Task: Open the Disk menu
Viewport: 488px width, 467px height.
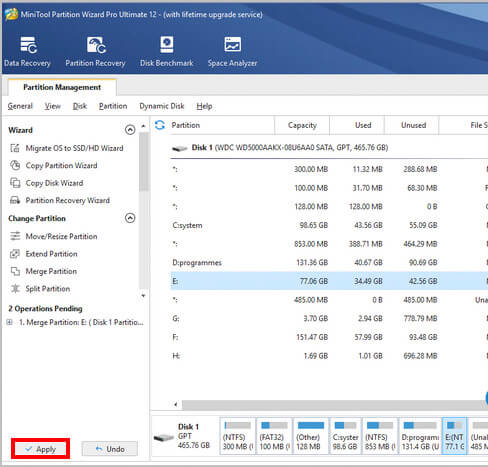Action: click(80, 106)
